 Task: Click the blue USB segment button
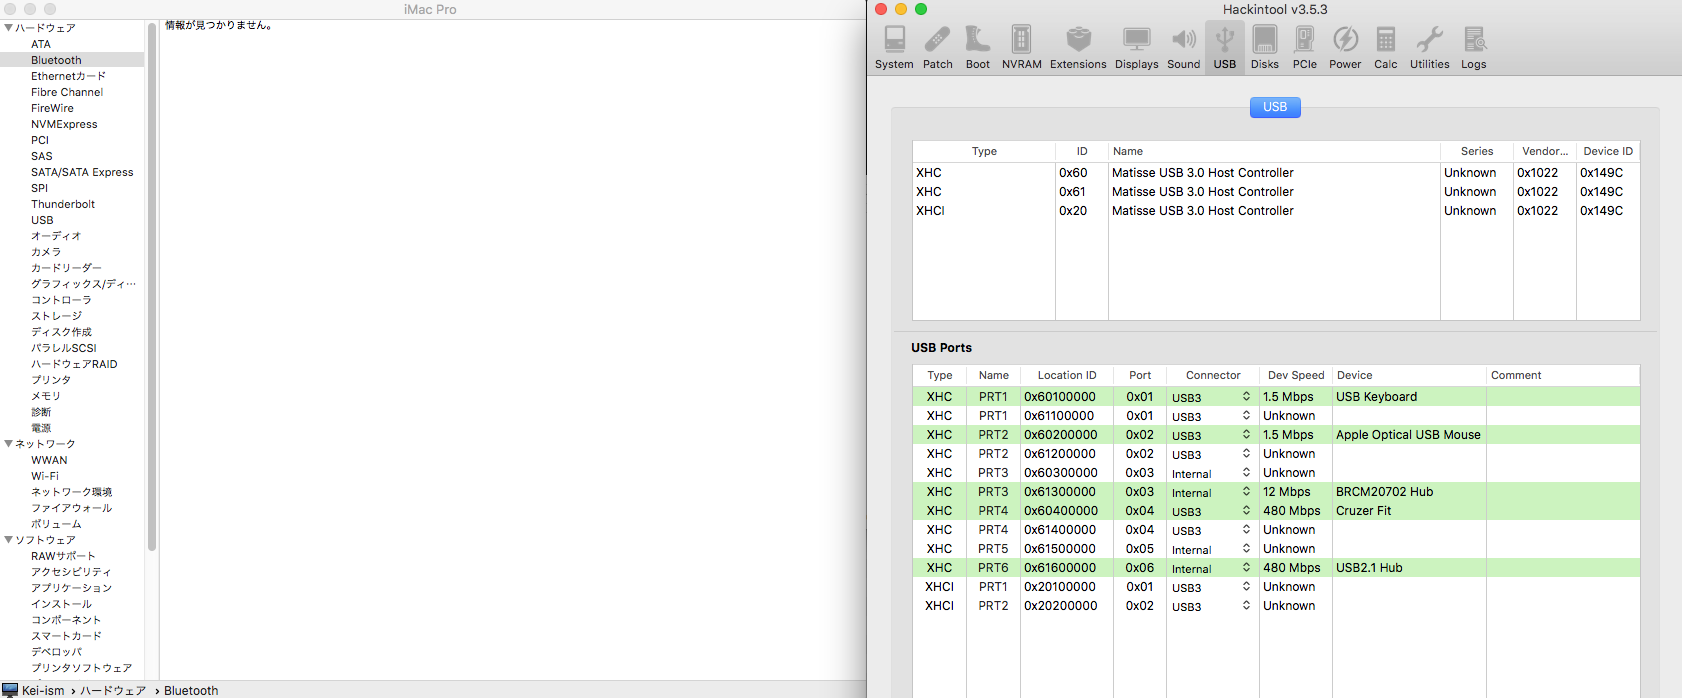point(1275,107)
